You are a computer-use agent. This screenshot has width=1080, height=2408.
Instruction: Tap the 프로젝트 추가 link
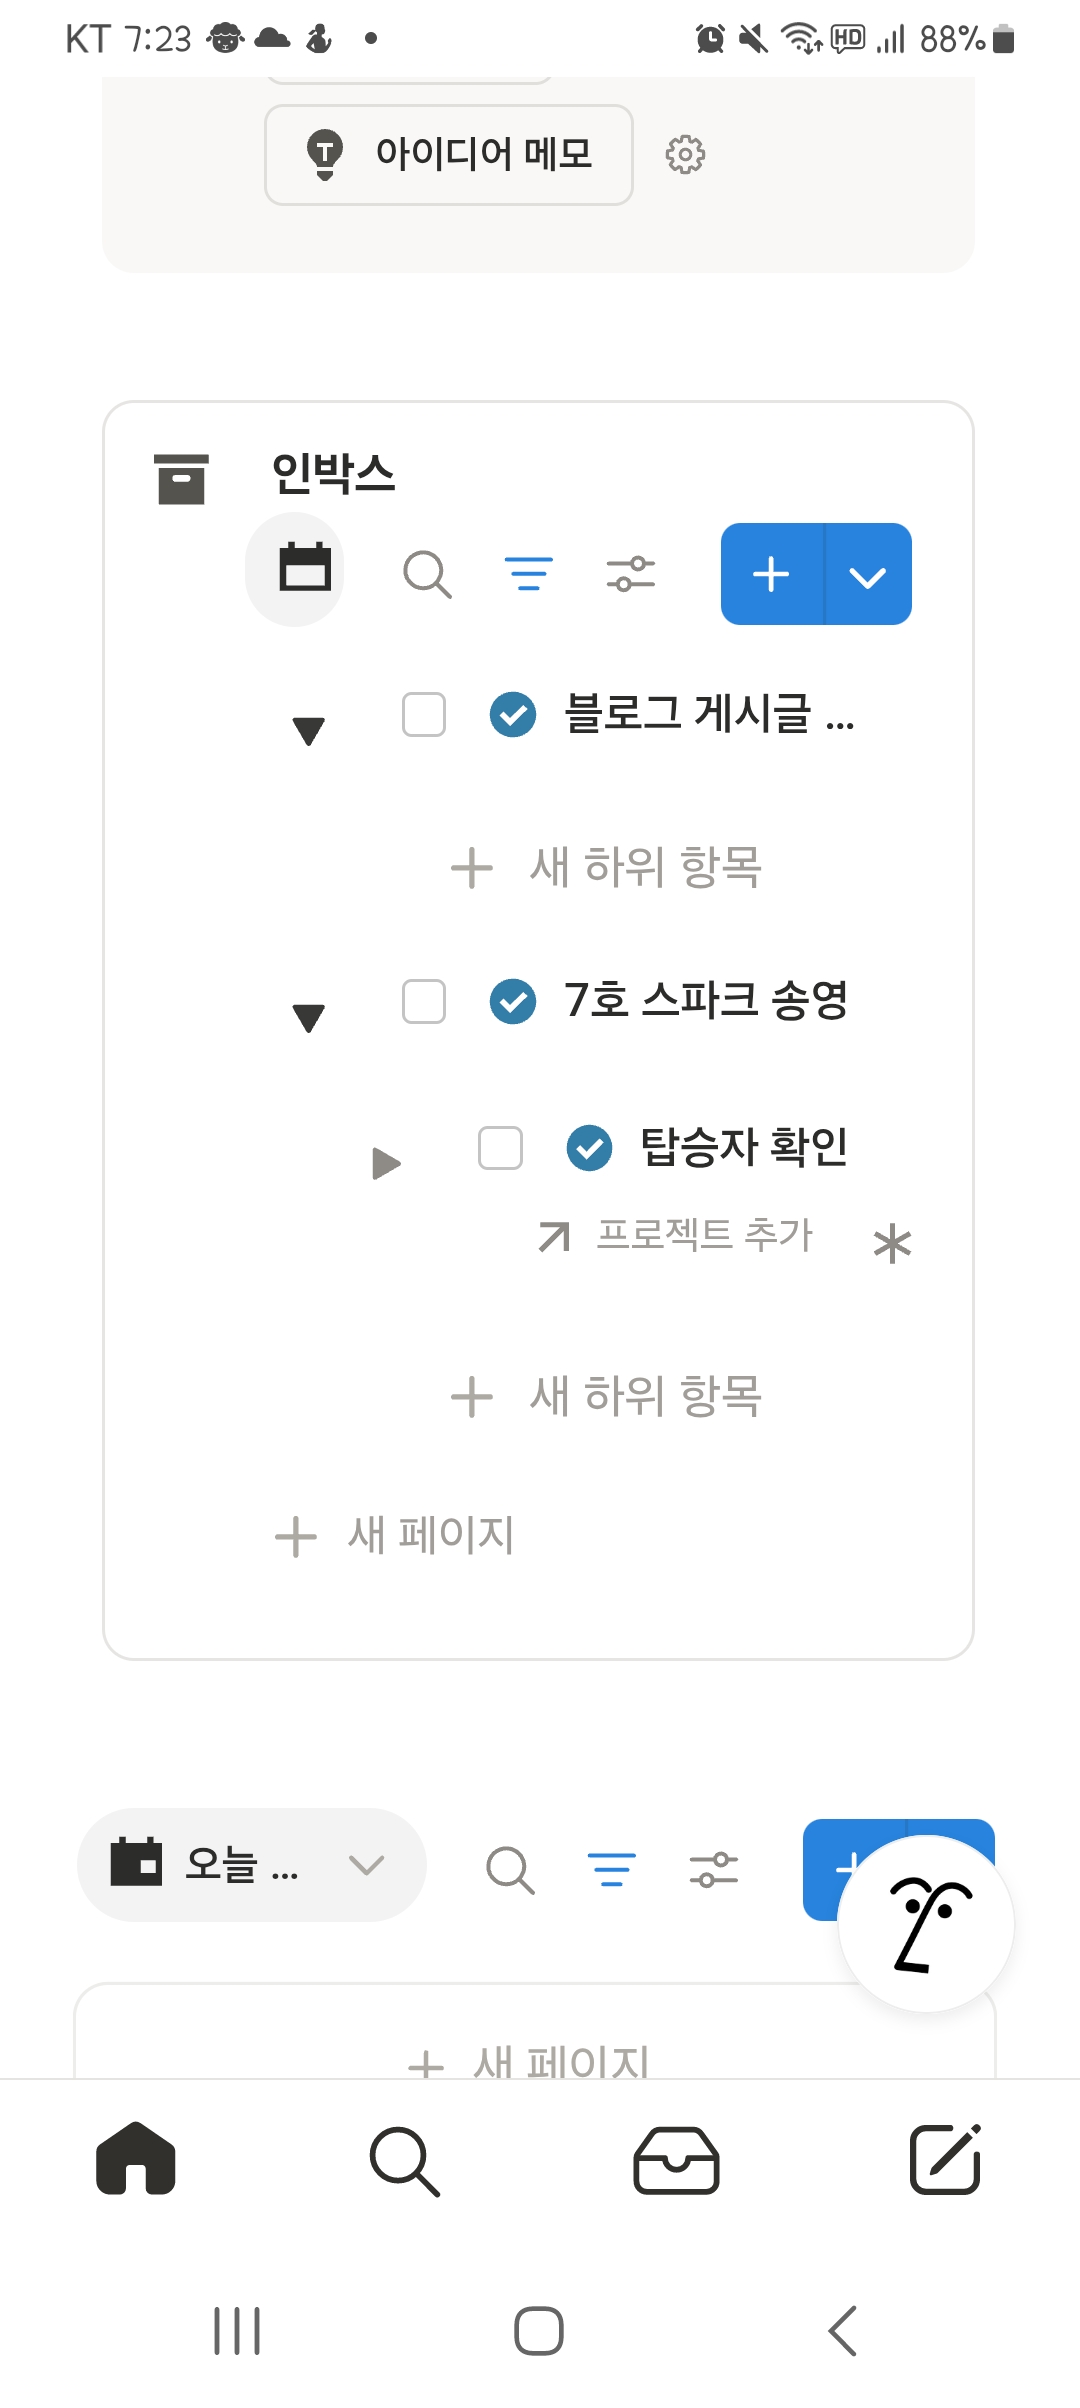click(x=704, y=1235)
